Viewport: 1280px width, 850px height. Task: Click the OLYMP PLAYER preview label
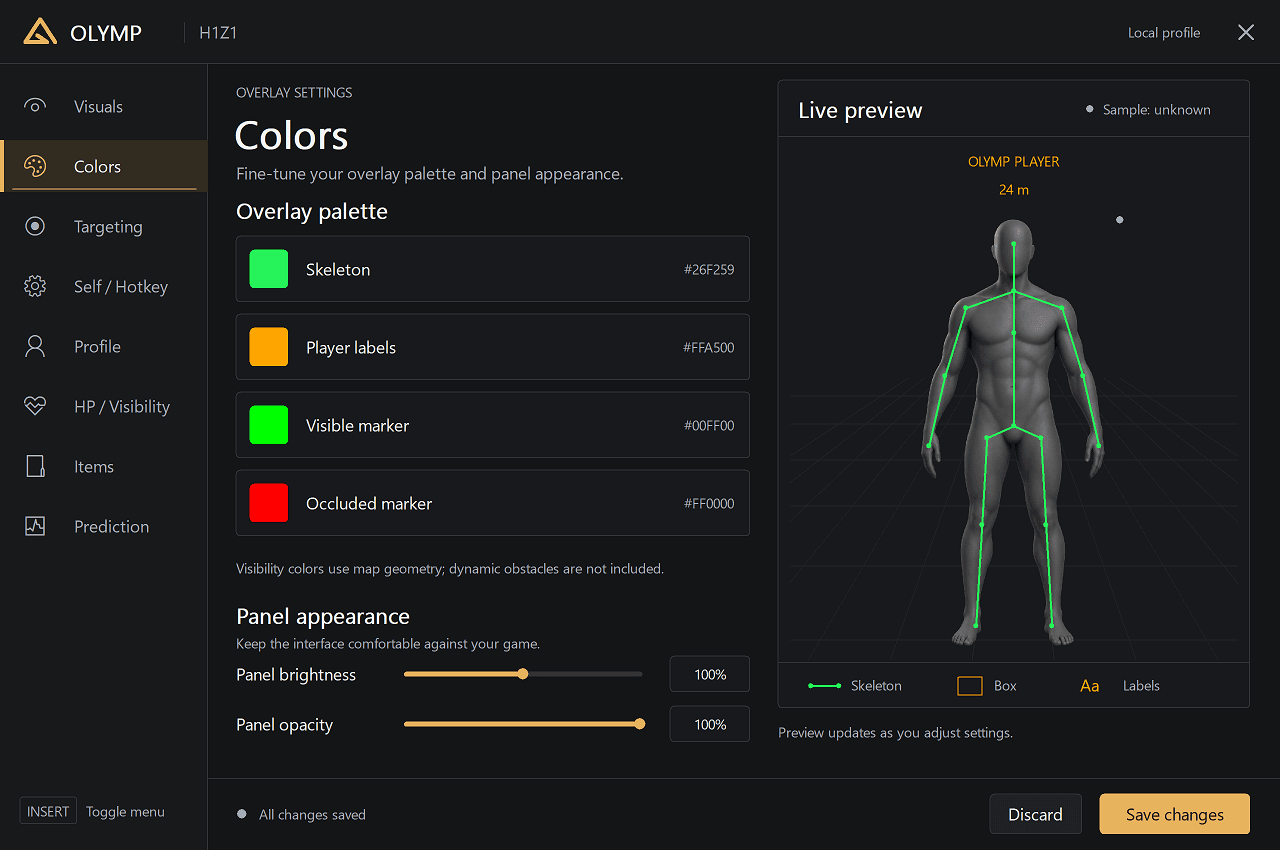coord(1014,161)
